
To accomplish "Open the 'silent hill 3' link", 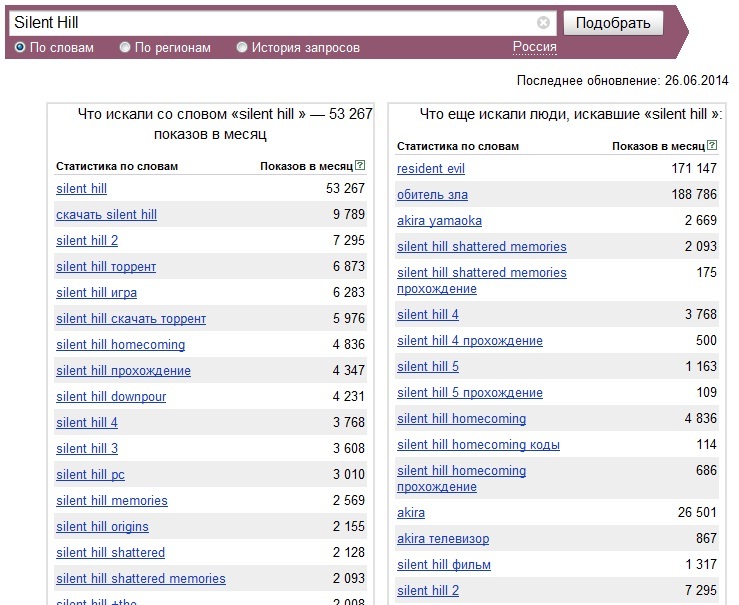I will tap(87, 449).
